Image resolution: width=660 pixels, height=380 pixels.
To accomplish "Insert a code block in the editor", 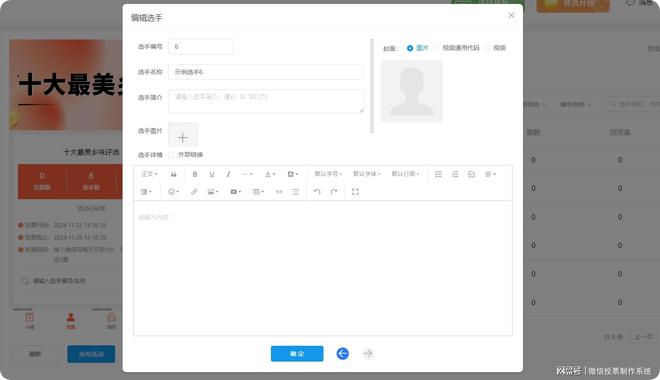I will pyautogui.click(x=279, y=192).
